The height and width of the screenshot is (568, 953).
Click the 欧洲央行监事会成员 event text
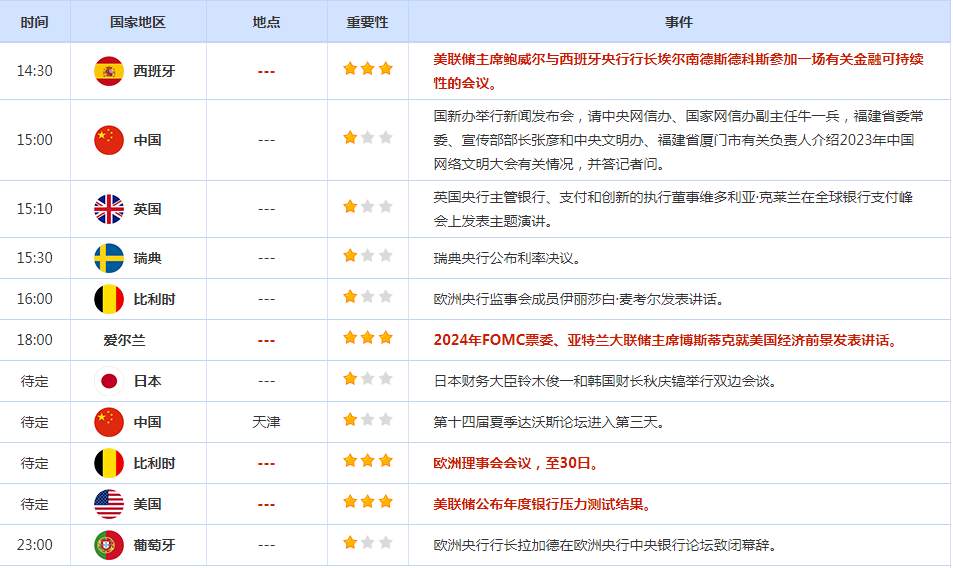pos(579,299)
